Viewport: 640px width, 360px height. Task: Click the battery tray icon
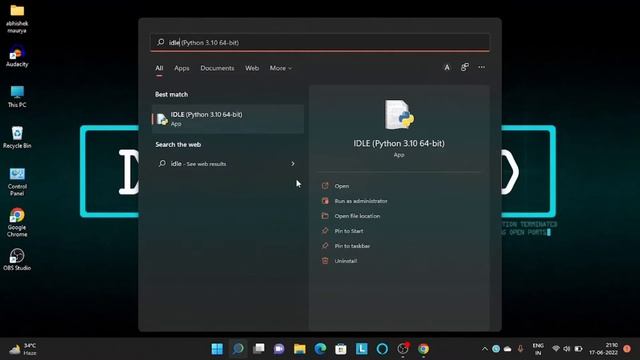coord(578,349)
